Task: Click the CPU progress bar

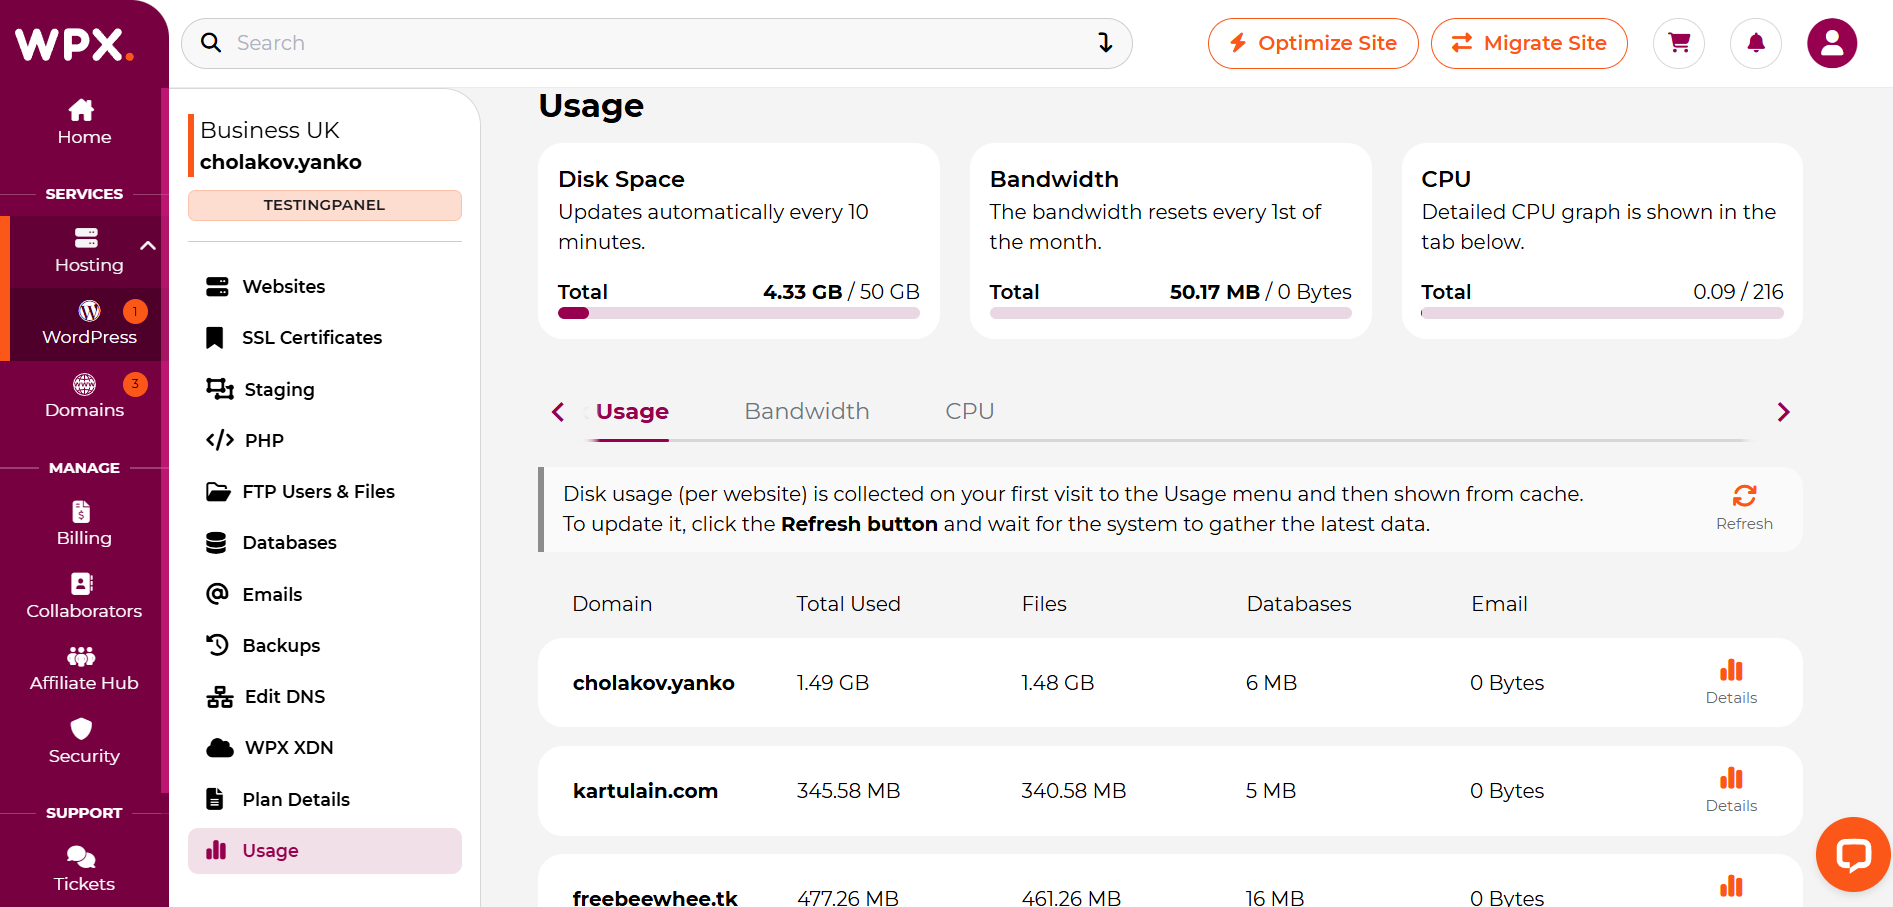Action: coord(1602,313)
